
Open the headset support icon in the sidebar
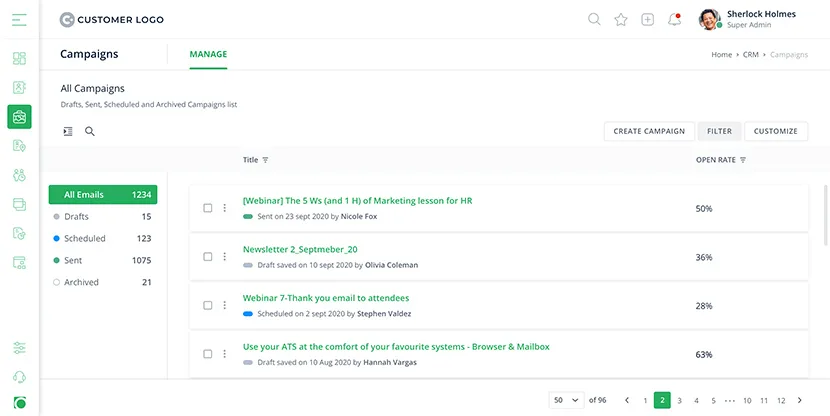[x=19, y=377]
